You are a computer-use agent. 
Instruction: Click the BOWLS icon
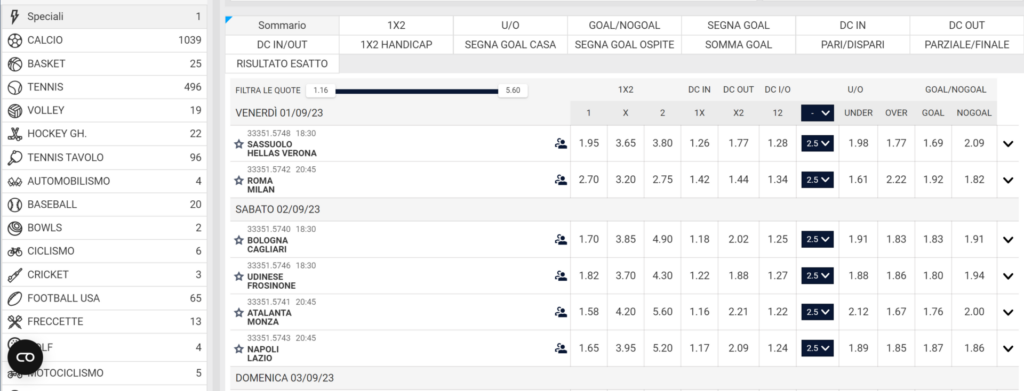pyautogui.click(x=14, y=228)
